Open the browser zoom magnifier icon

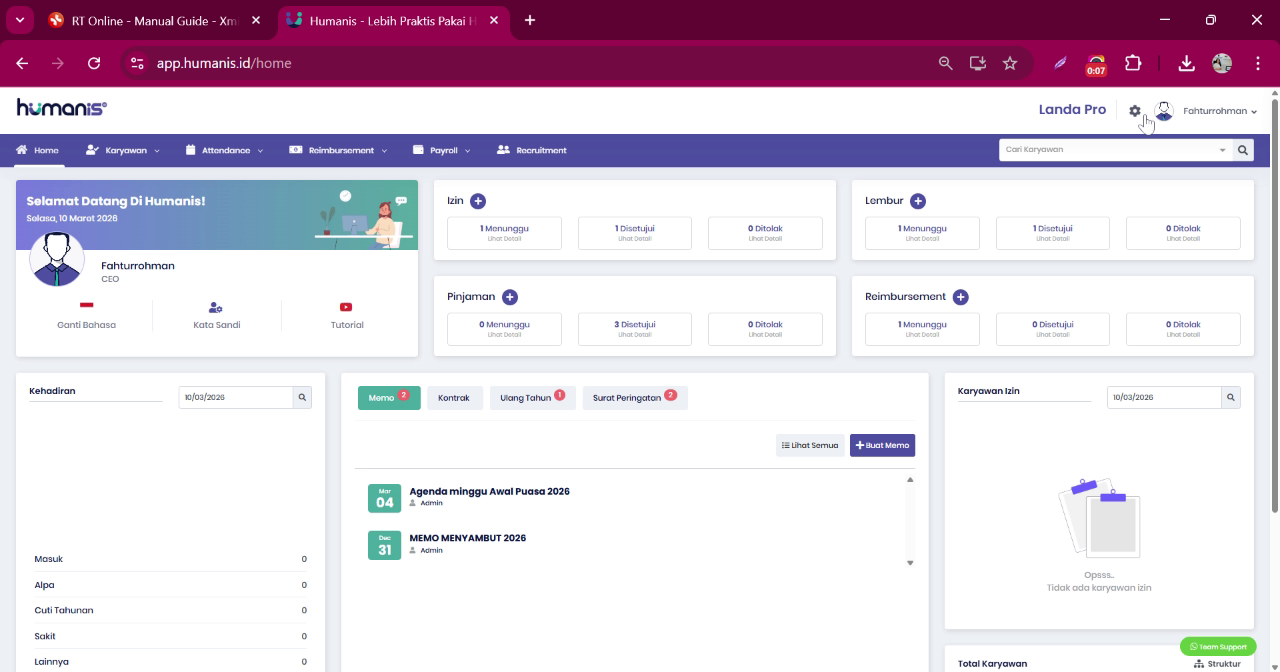945,63
